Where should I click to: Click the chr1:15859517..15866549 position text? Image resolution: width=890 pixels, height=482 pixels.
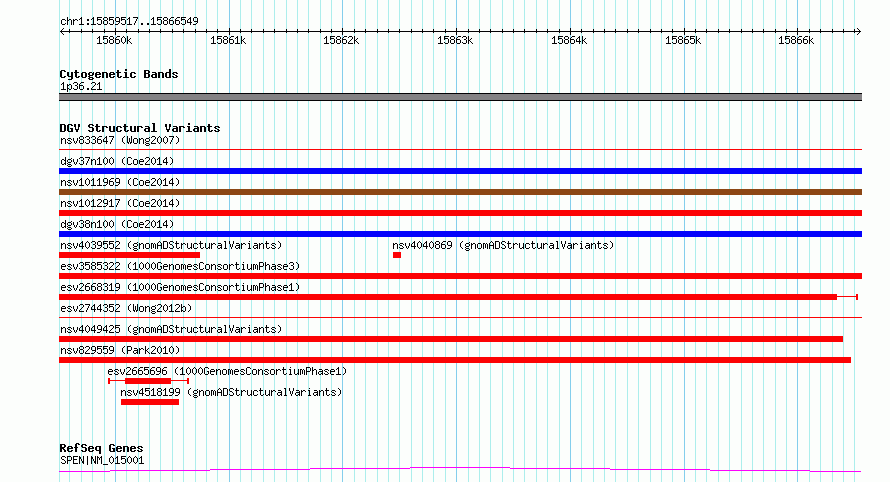coord(129,22)
